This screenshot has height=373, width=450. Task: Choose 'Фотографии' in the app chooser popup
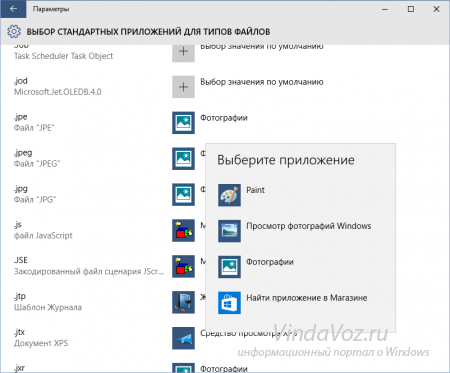(270, 262)
